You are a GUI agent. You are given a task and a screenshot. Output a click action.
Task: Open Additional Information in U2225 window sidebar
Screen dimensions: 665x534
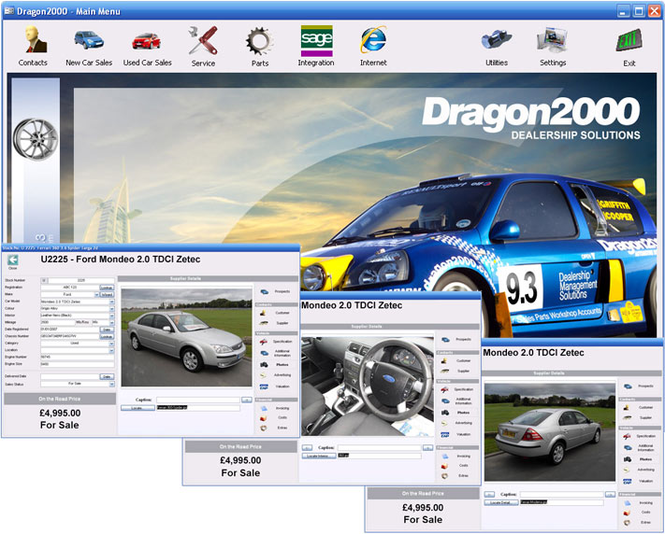(276, 353)
